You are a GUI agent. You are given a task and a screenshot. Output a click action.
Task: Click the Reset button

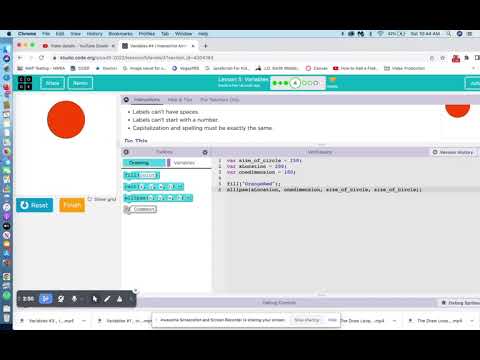coord(35,205)
